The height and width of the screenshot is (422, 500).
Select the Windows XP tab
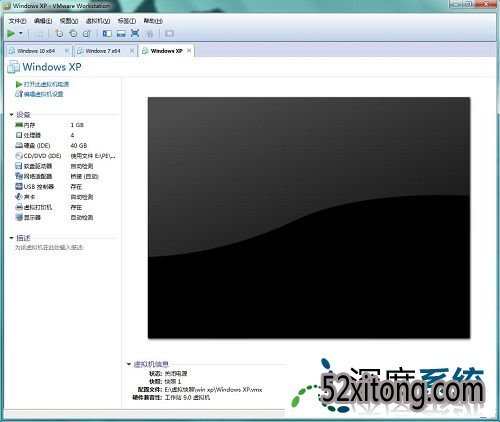click(x=166, y=51)
